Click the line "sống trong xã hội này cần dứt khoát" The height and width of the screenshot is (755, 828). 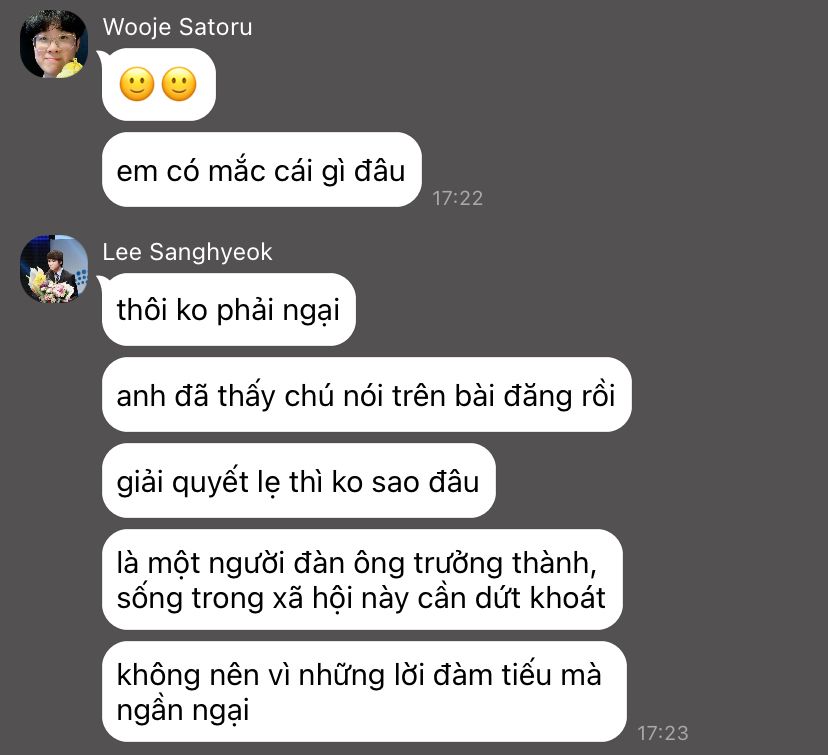361,598
